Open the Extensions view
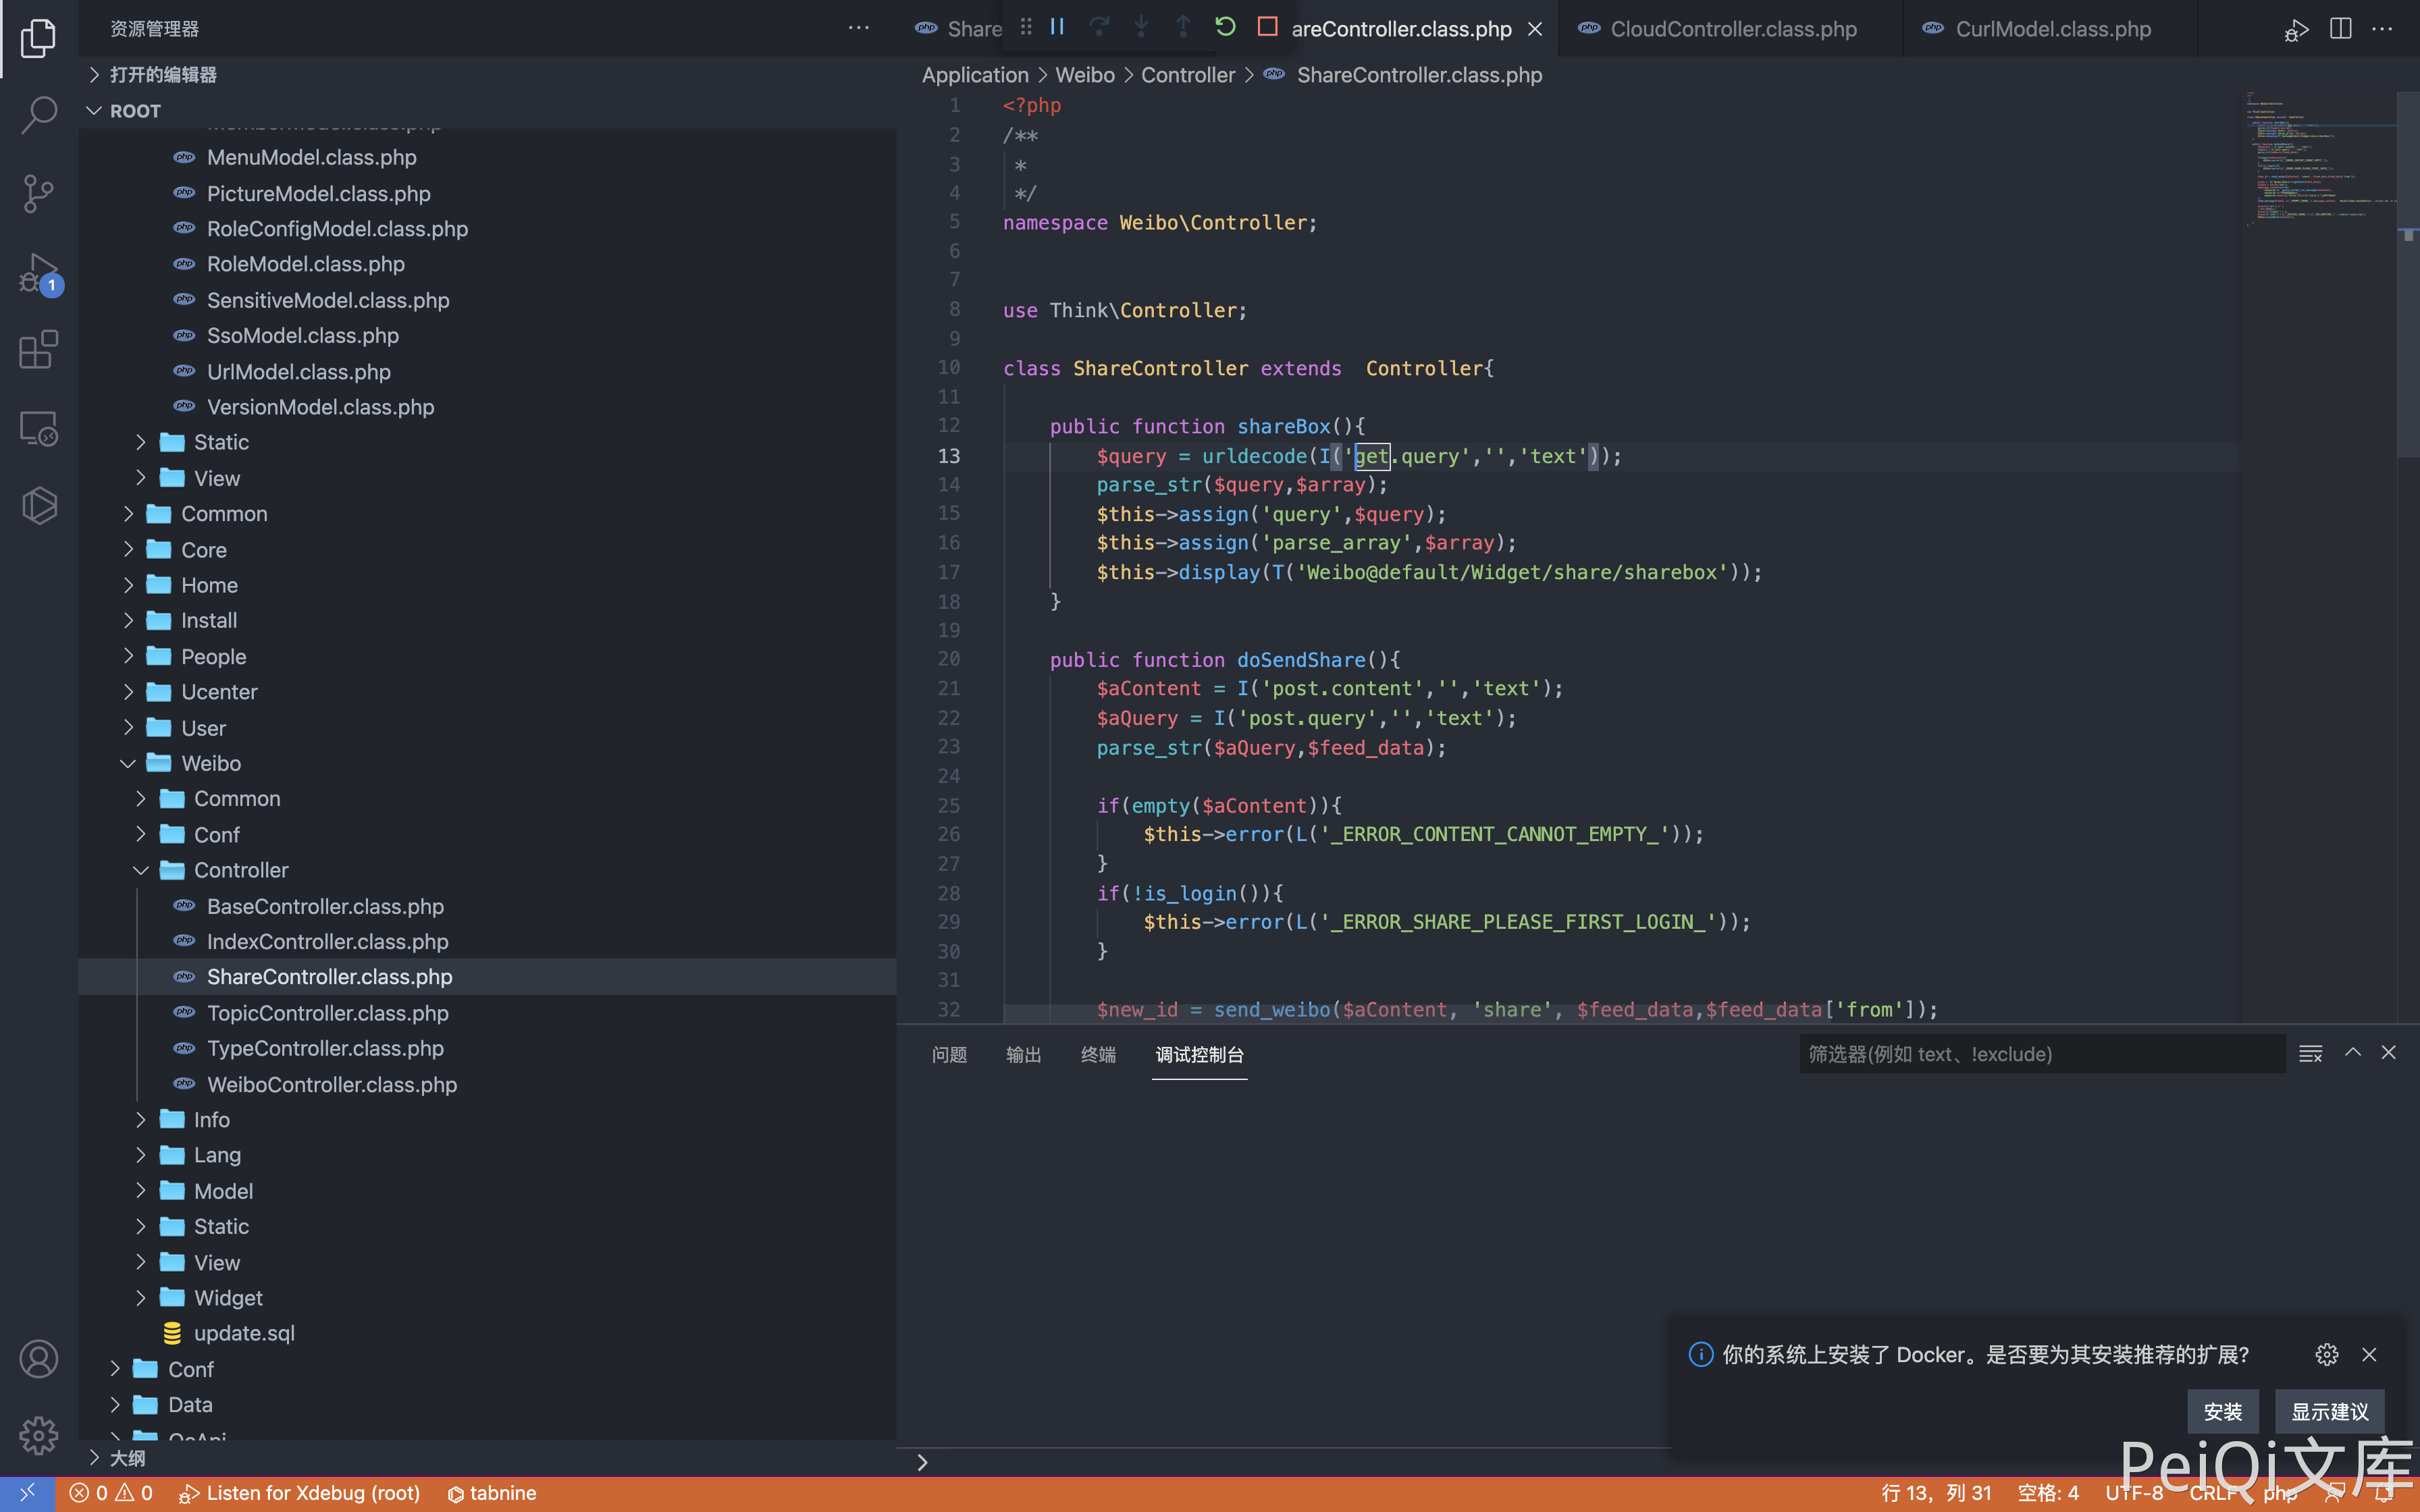Screen dimensions: 2420x1512 (x=38, y=350)
